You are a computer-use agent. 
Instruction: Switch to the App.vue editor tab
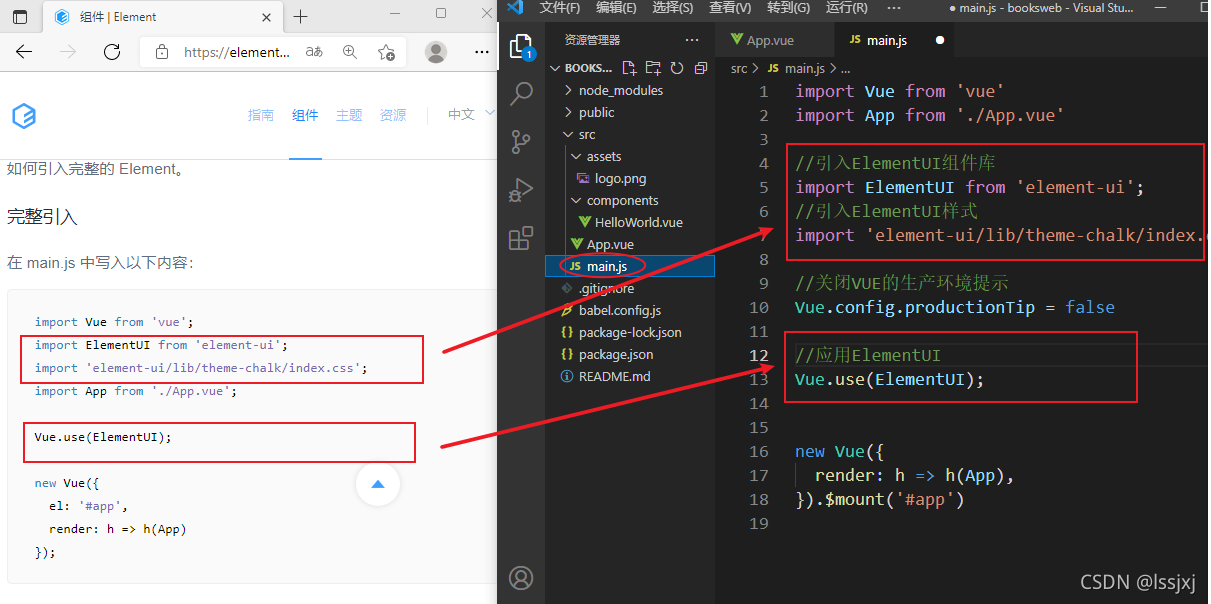(x=773, y=40)
